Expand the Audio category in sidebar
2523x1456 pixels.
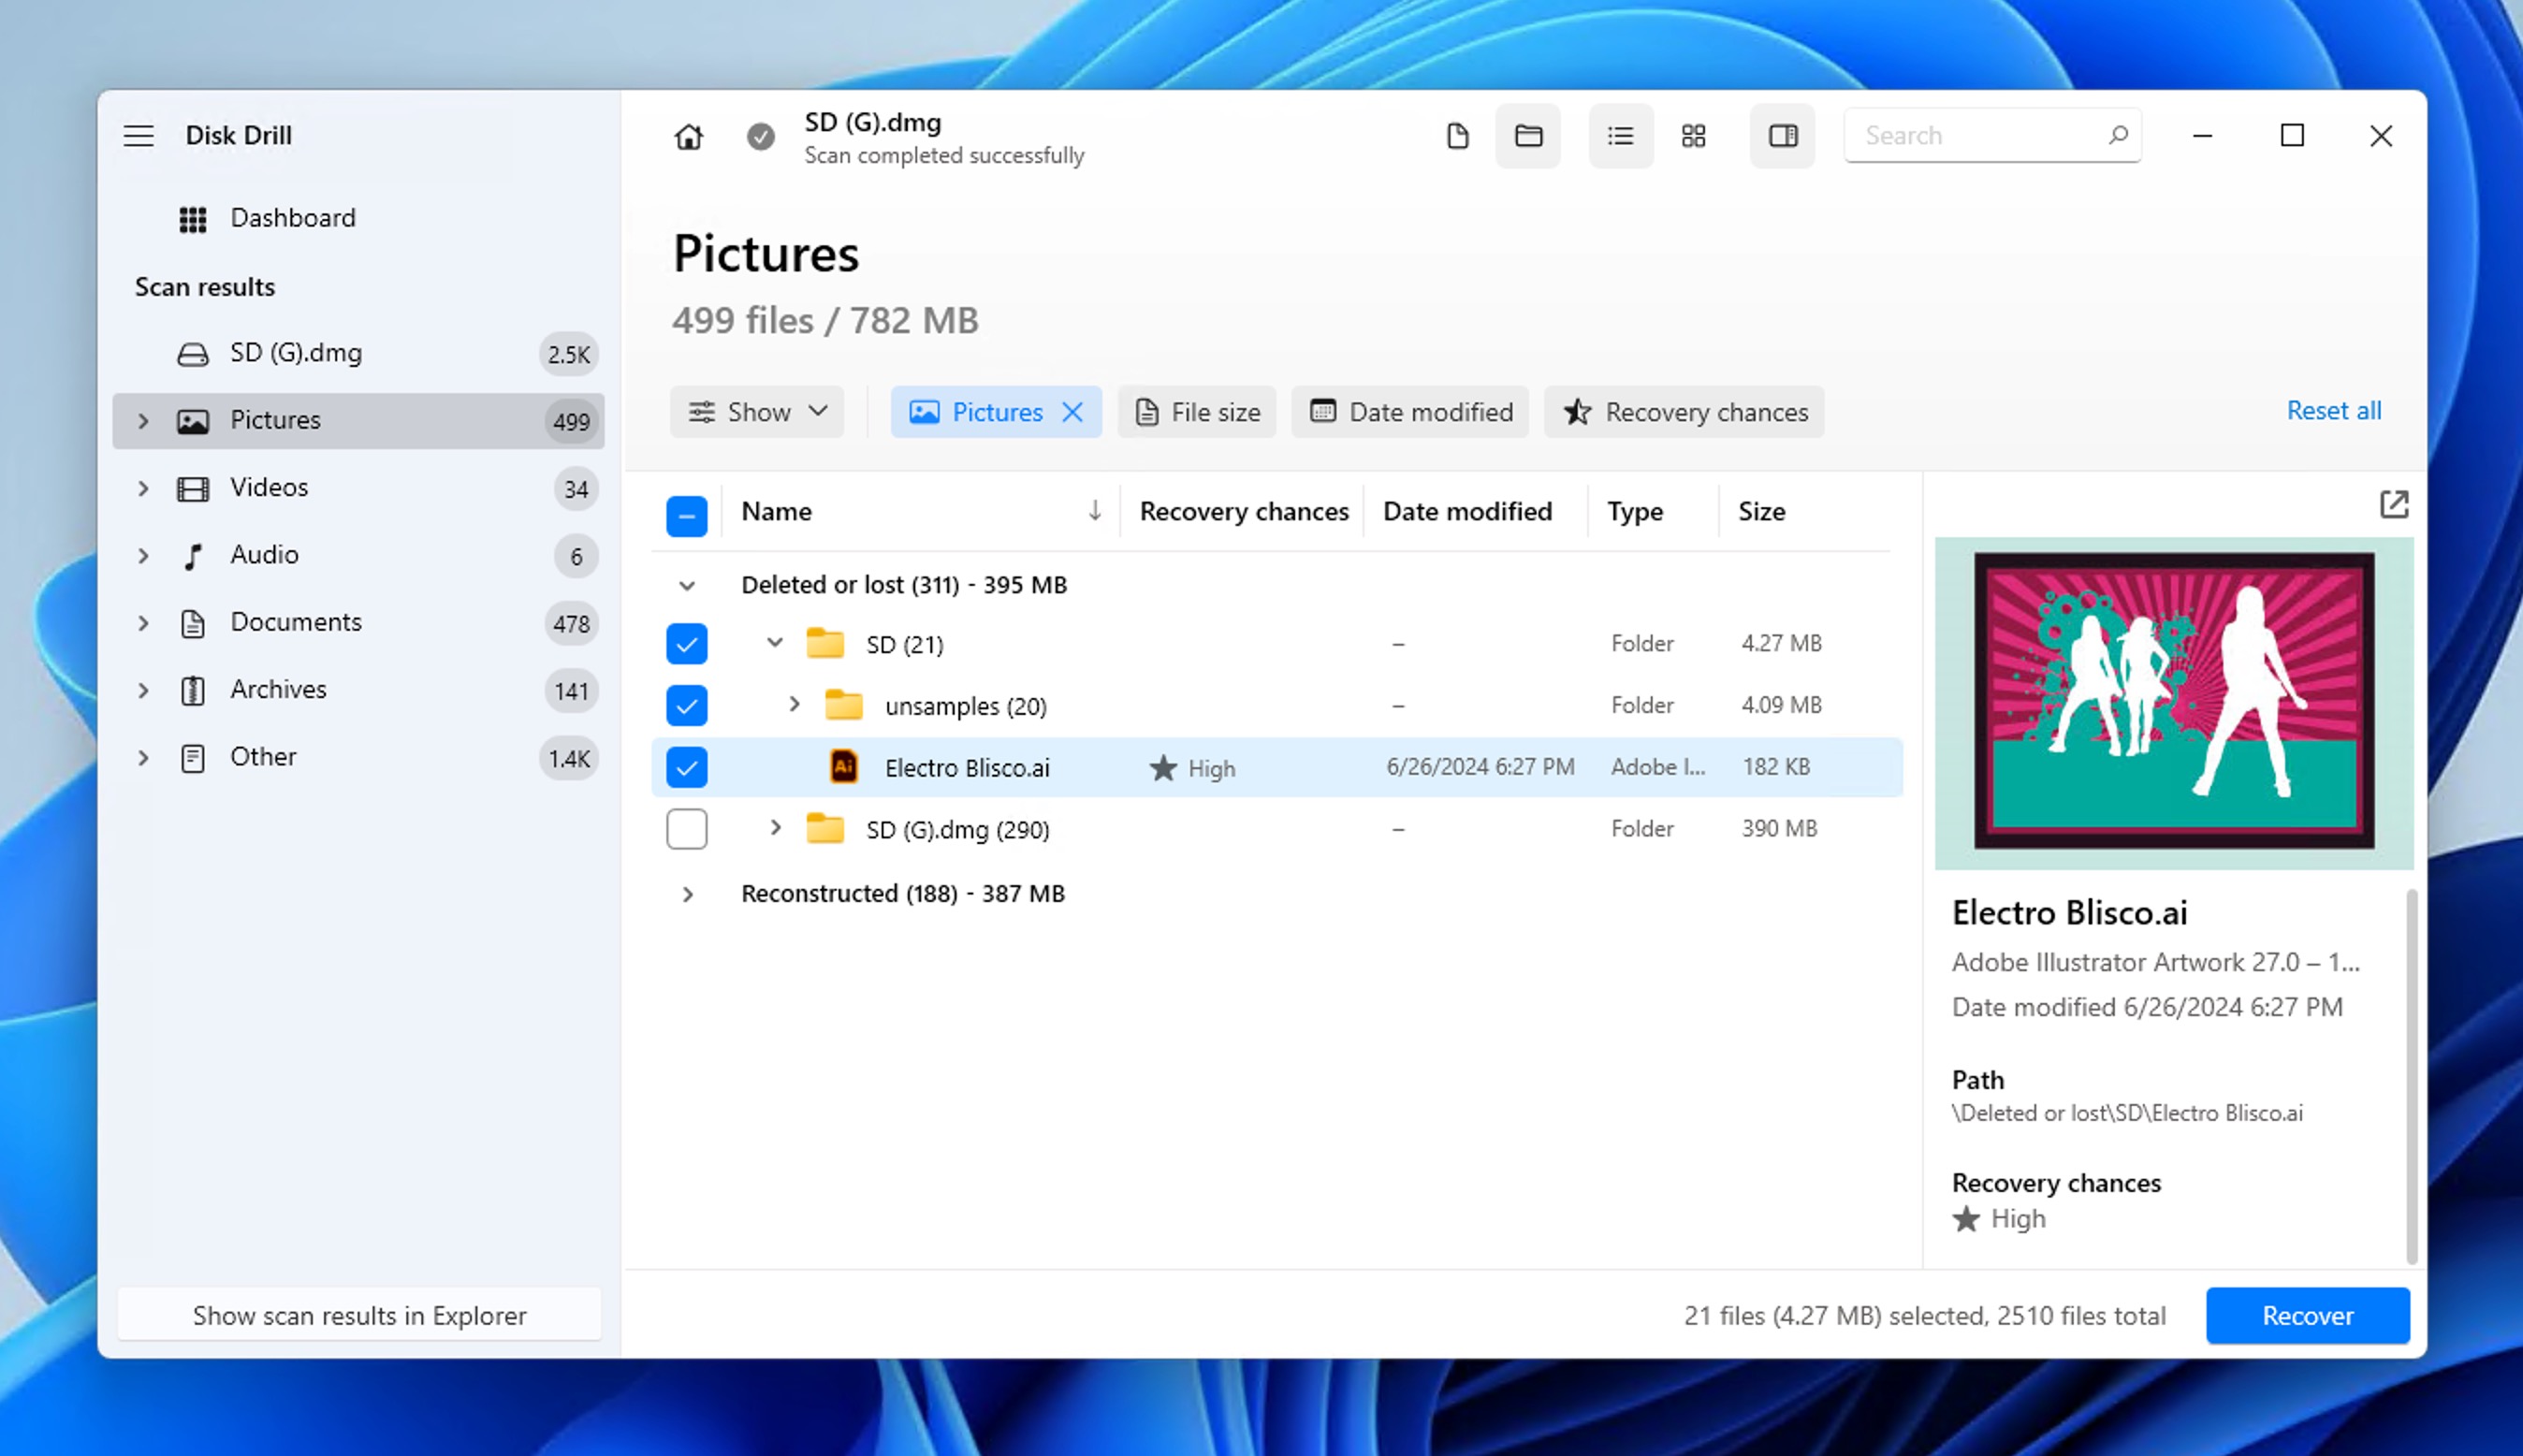point(143,556)
